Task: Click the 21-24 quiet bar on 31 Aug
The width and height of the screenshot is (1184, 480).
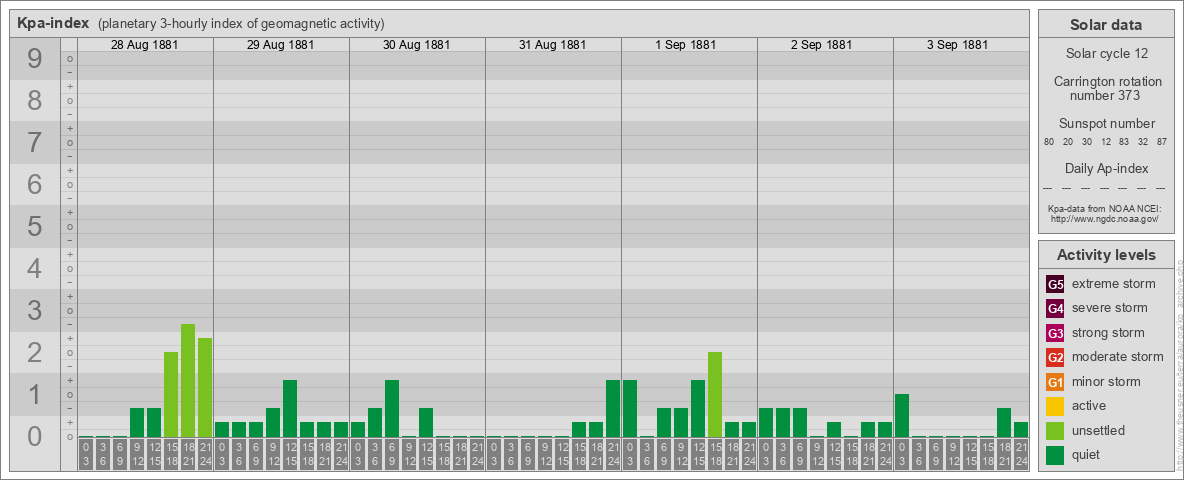Action: (613, 408)
